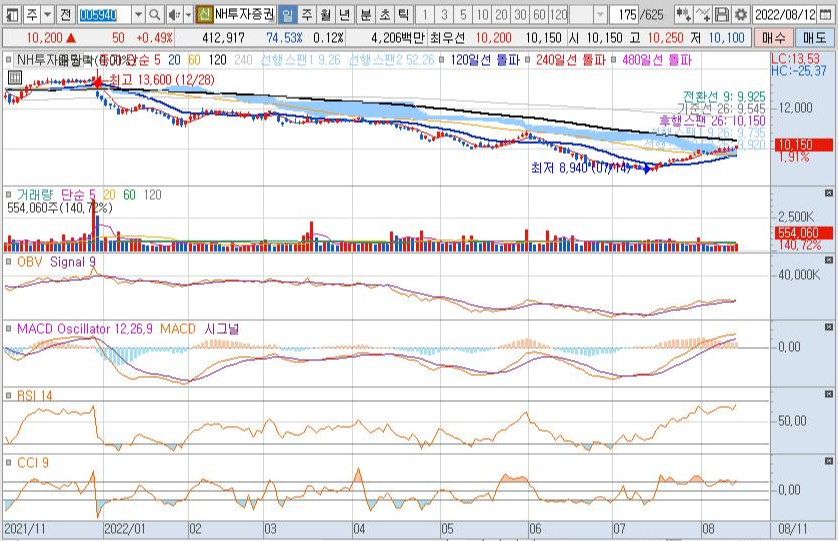Click the grid table icon in price chart
This screenshot has width=838, height=541.
[x=14, y=78]
